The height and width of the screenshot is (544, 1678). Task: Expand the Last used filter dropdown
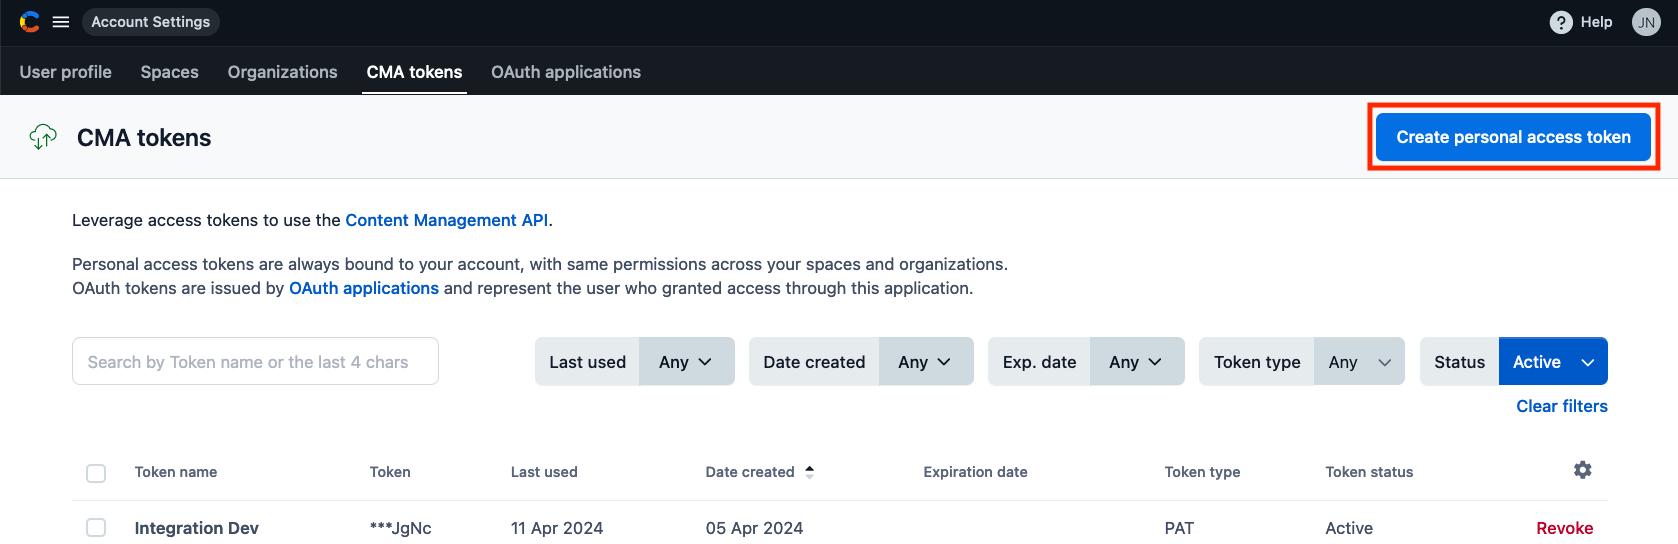tap(686, 361)
